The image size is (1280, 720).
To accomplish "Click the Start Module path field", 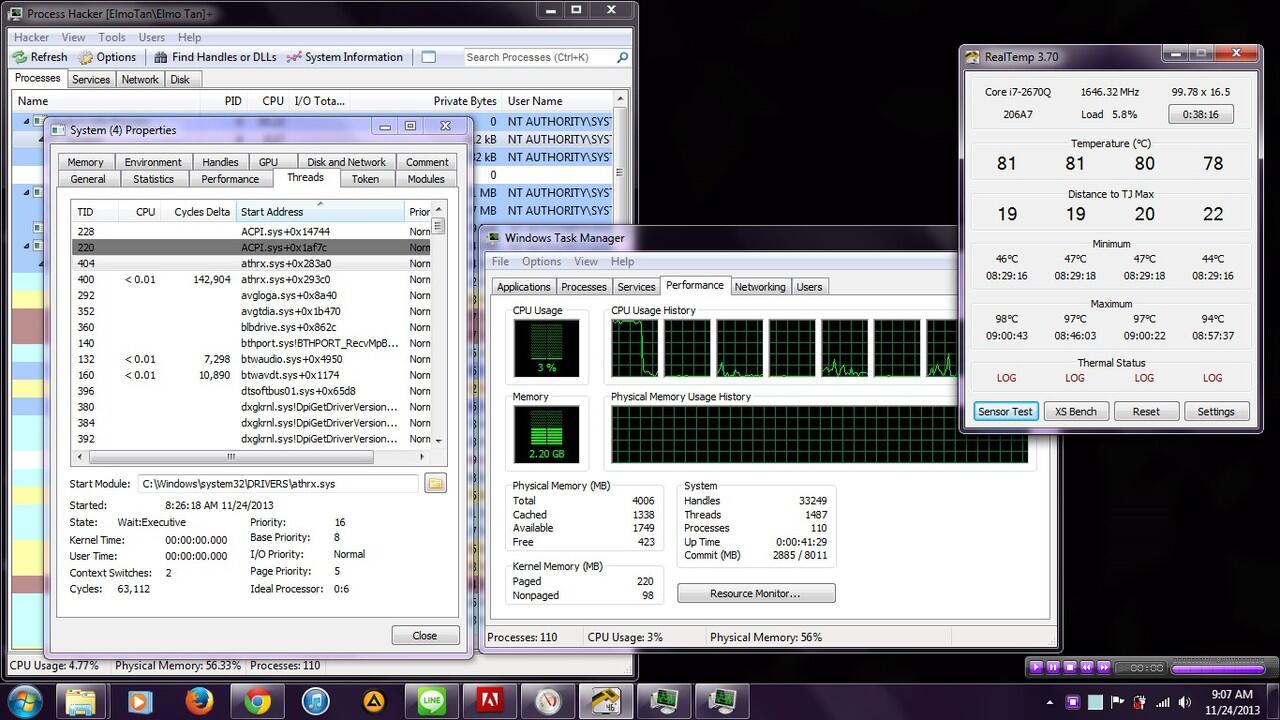I will (278, 484).
